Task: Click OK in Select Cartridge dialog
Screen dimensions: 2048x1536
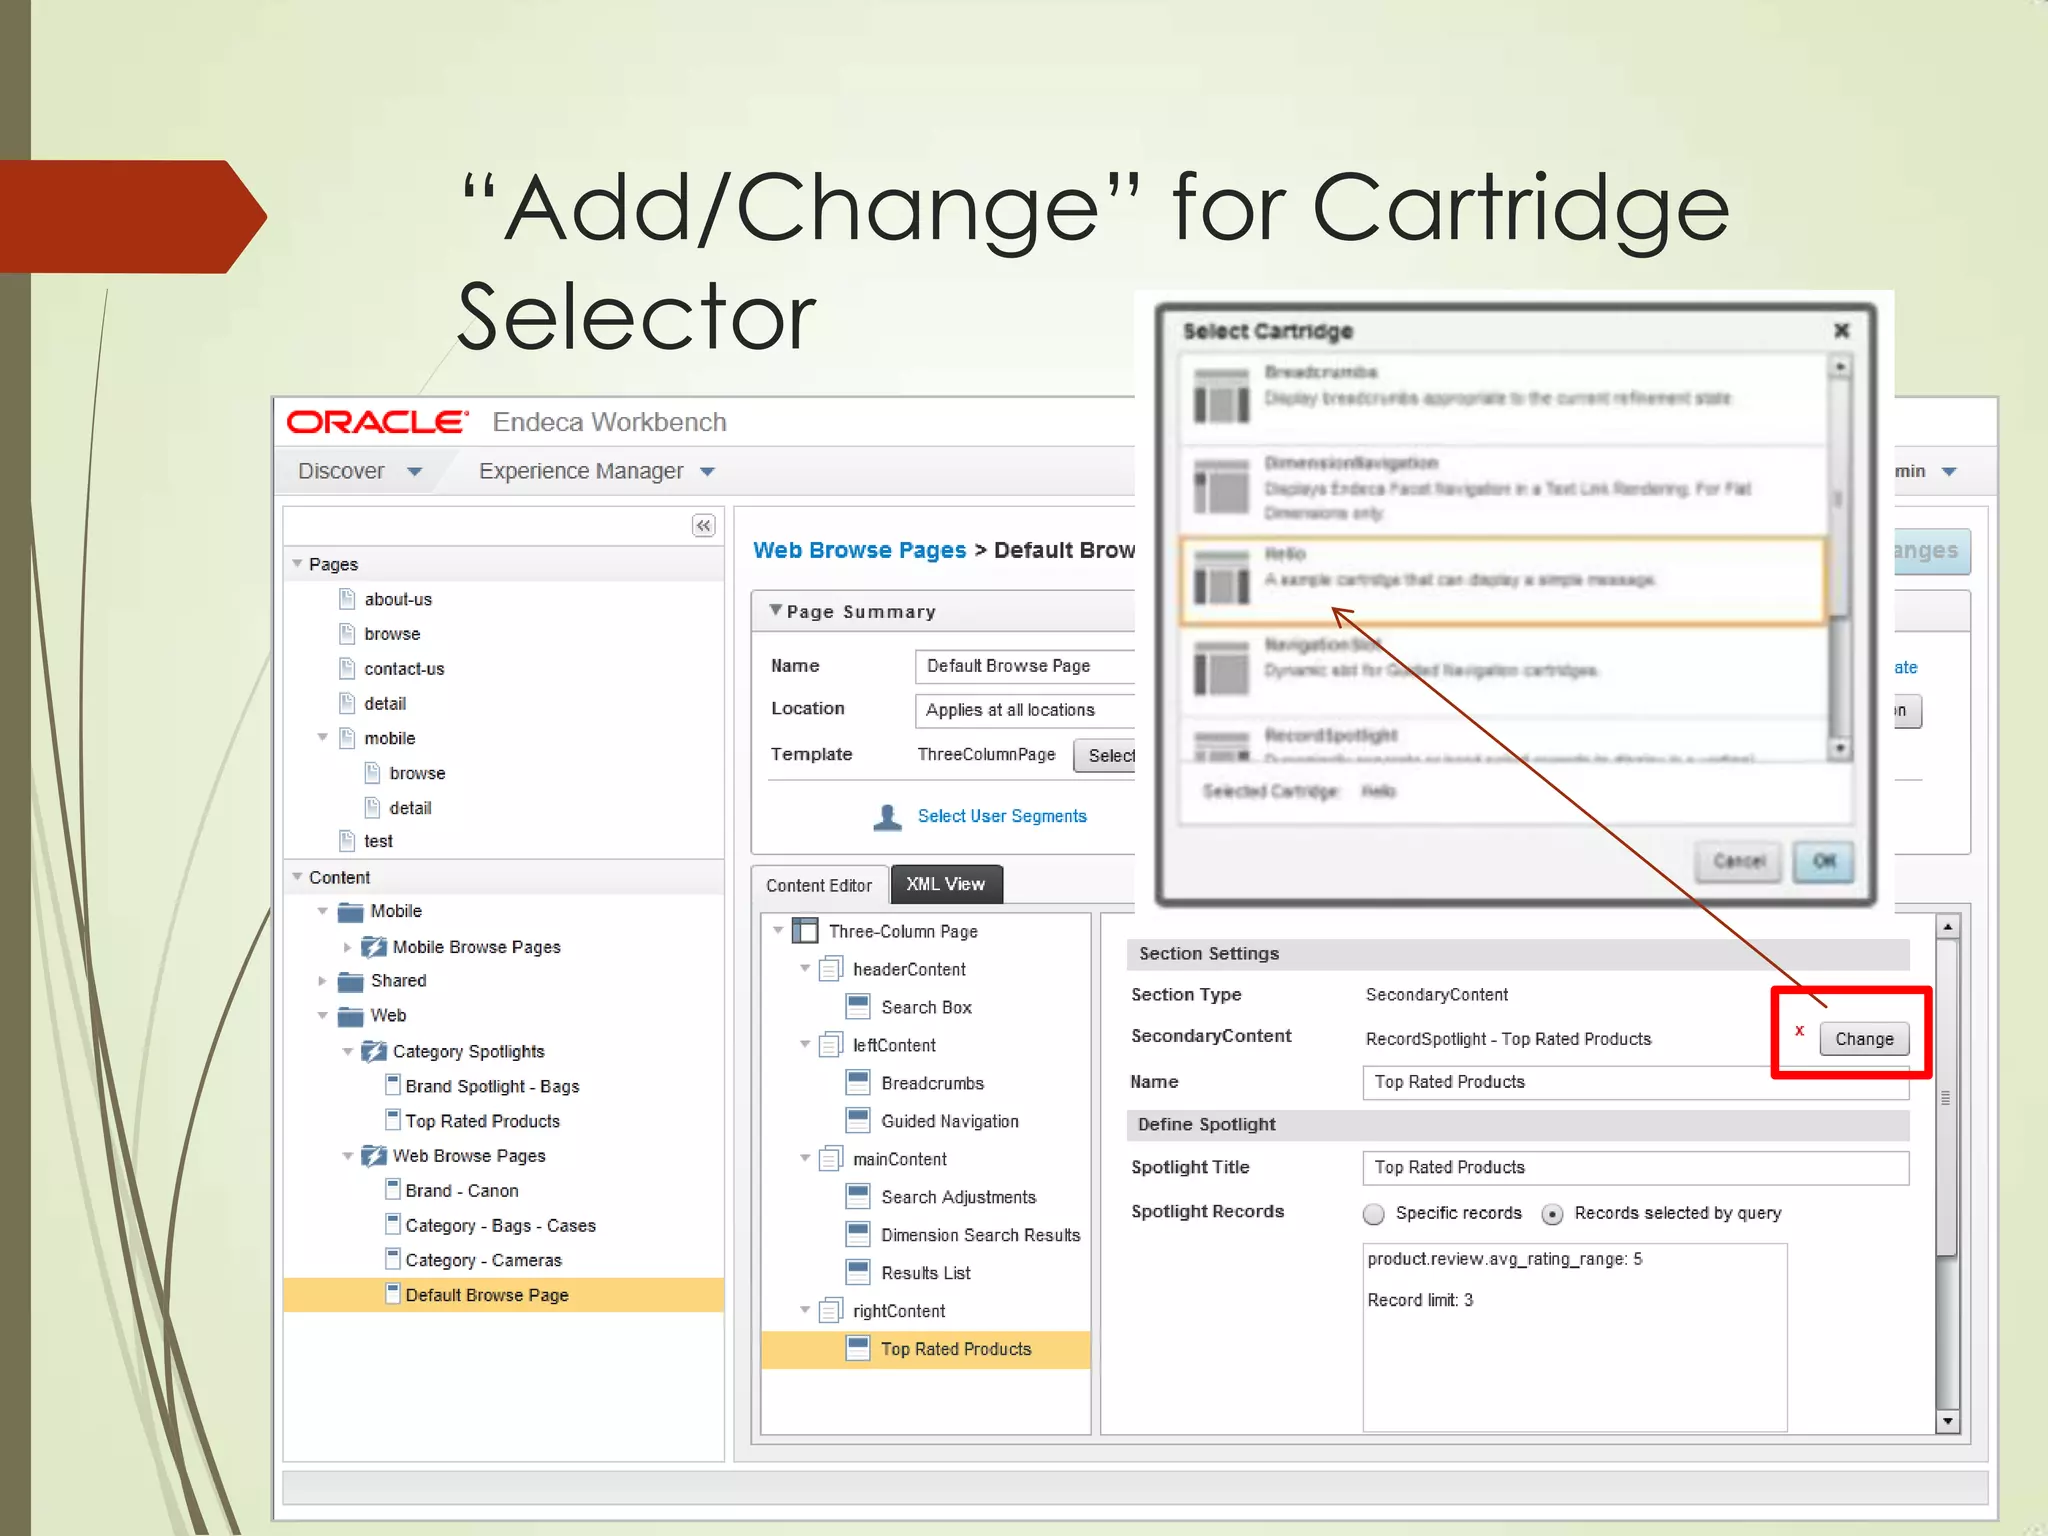Action: click(x=1824, y=861)
